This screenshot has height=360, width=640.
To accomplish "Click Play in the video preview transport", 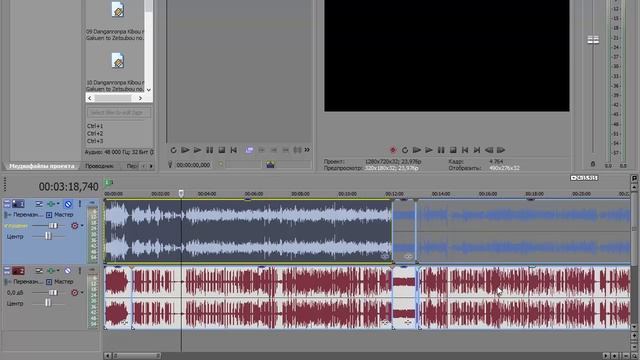I will (429, 150).
